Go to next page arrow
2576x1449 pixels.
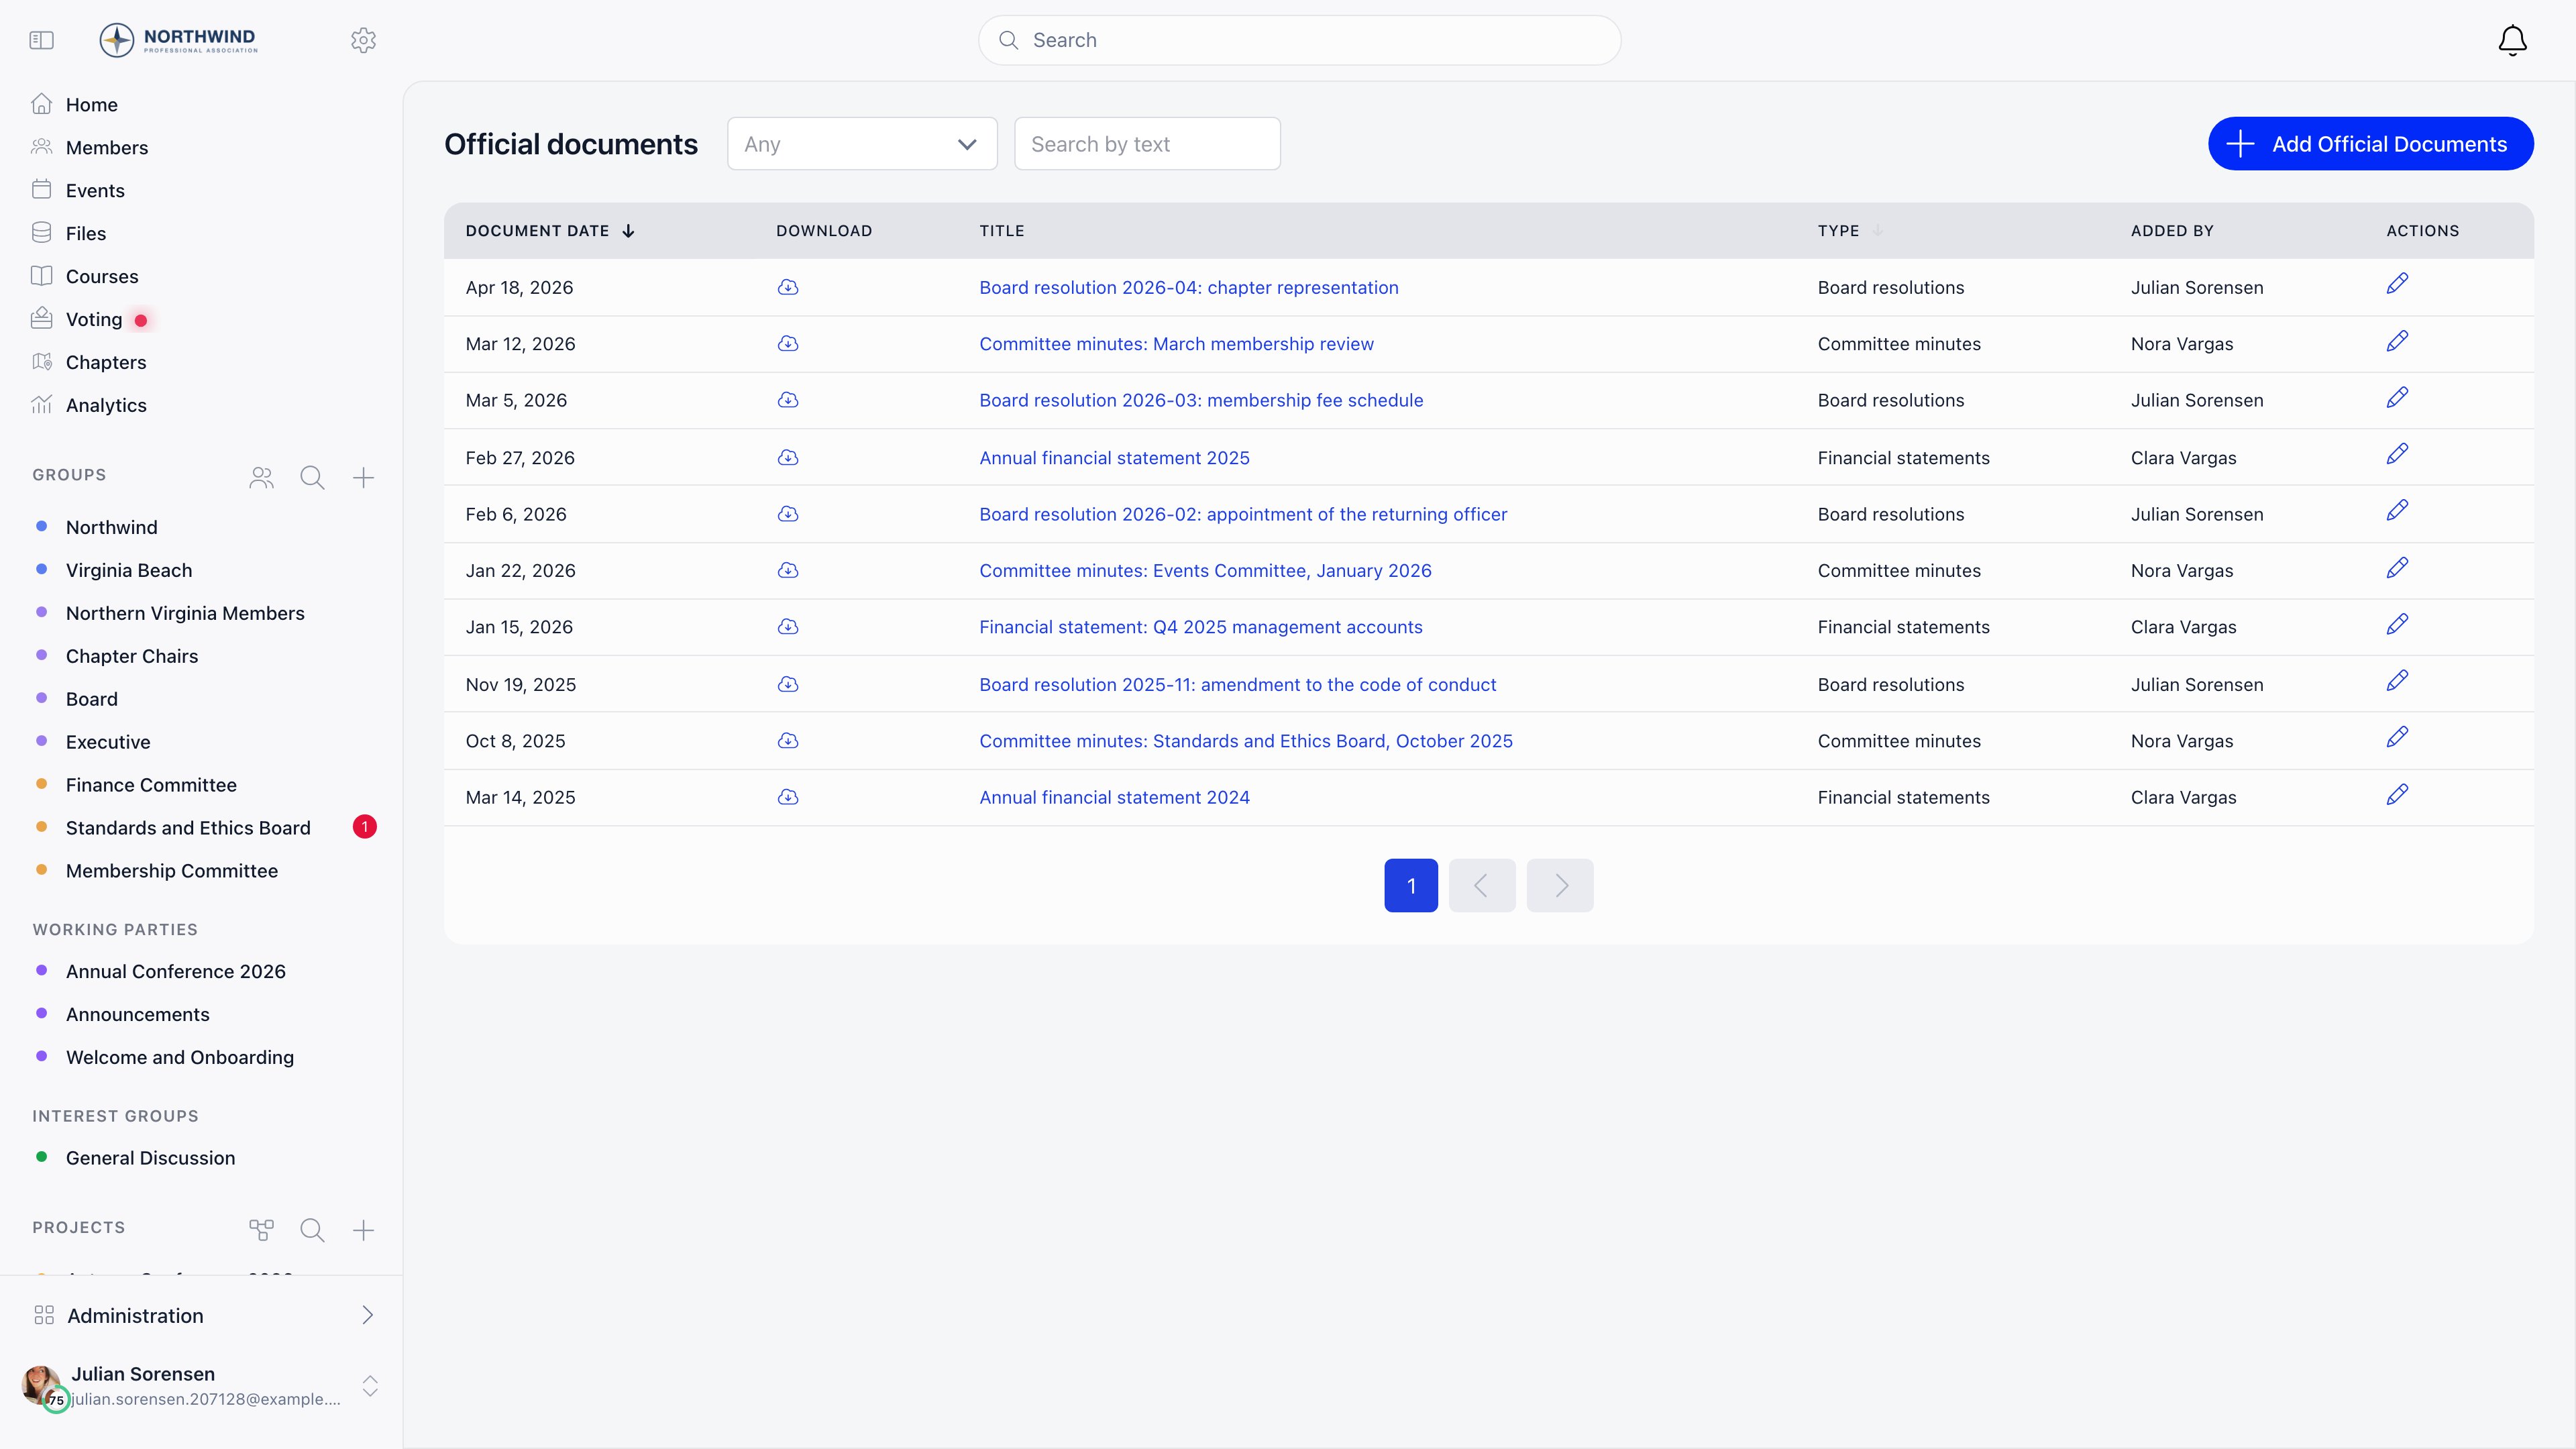1560,885
